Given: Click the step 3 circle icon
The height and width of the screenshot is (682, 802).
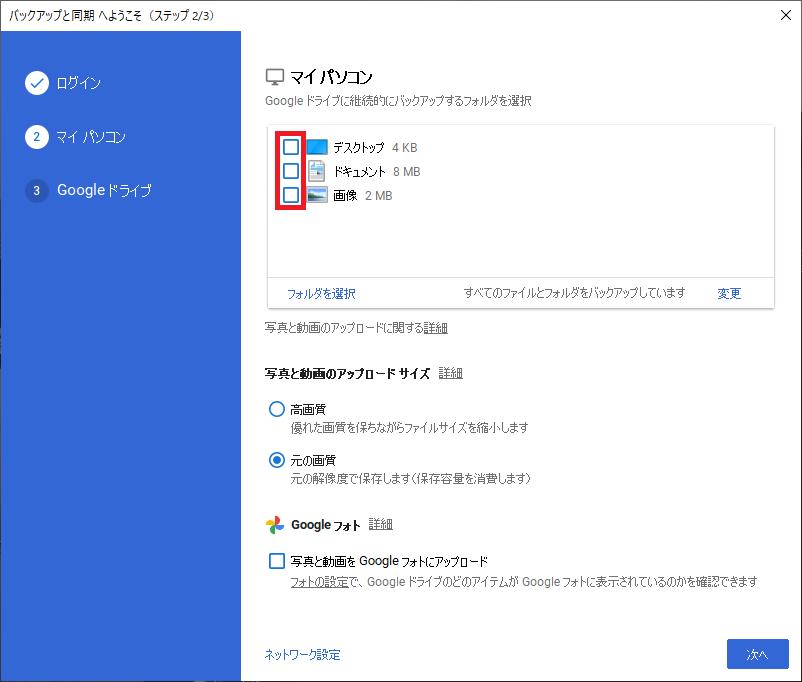Looking at the screenshot, I should [37, 191].
